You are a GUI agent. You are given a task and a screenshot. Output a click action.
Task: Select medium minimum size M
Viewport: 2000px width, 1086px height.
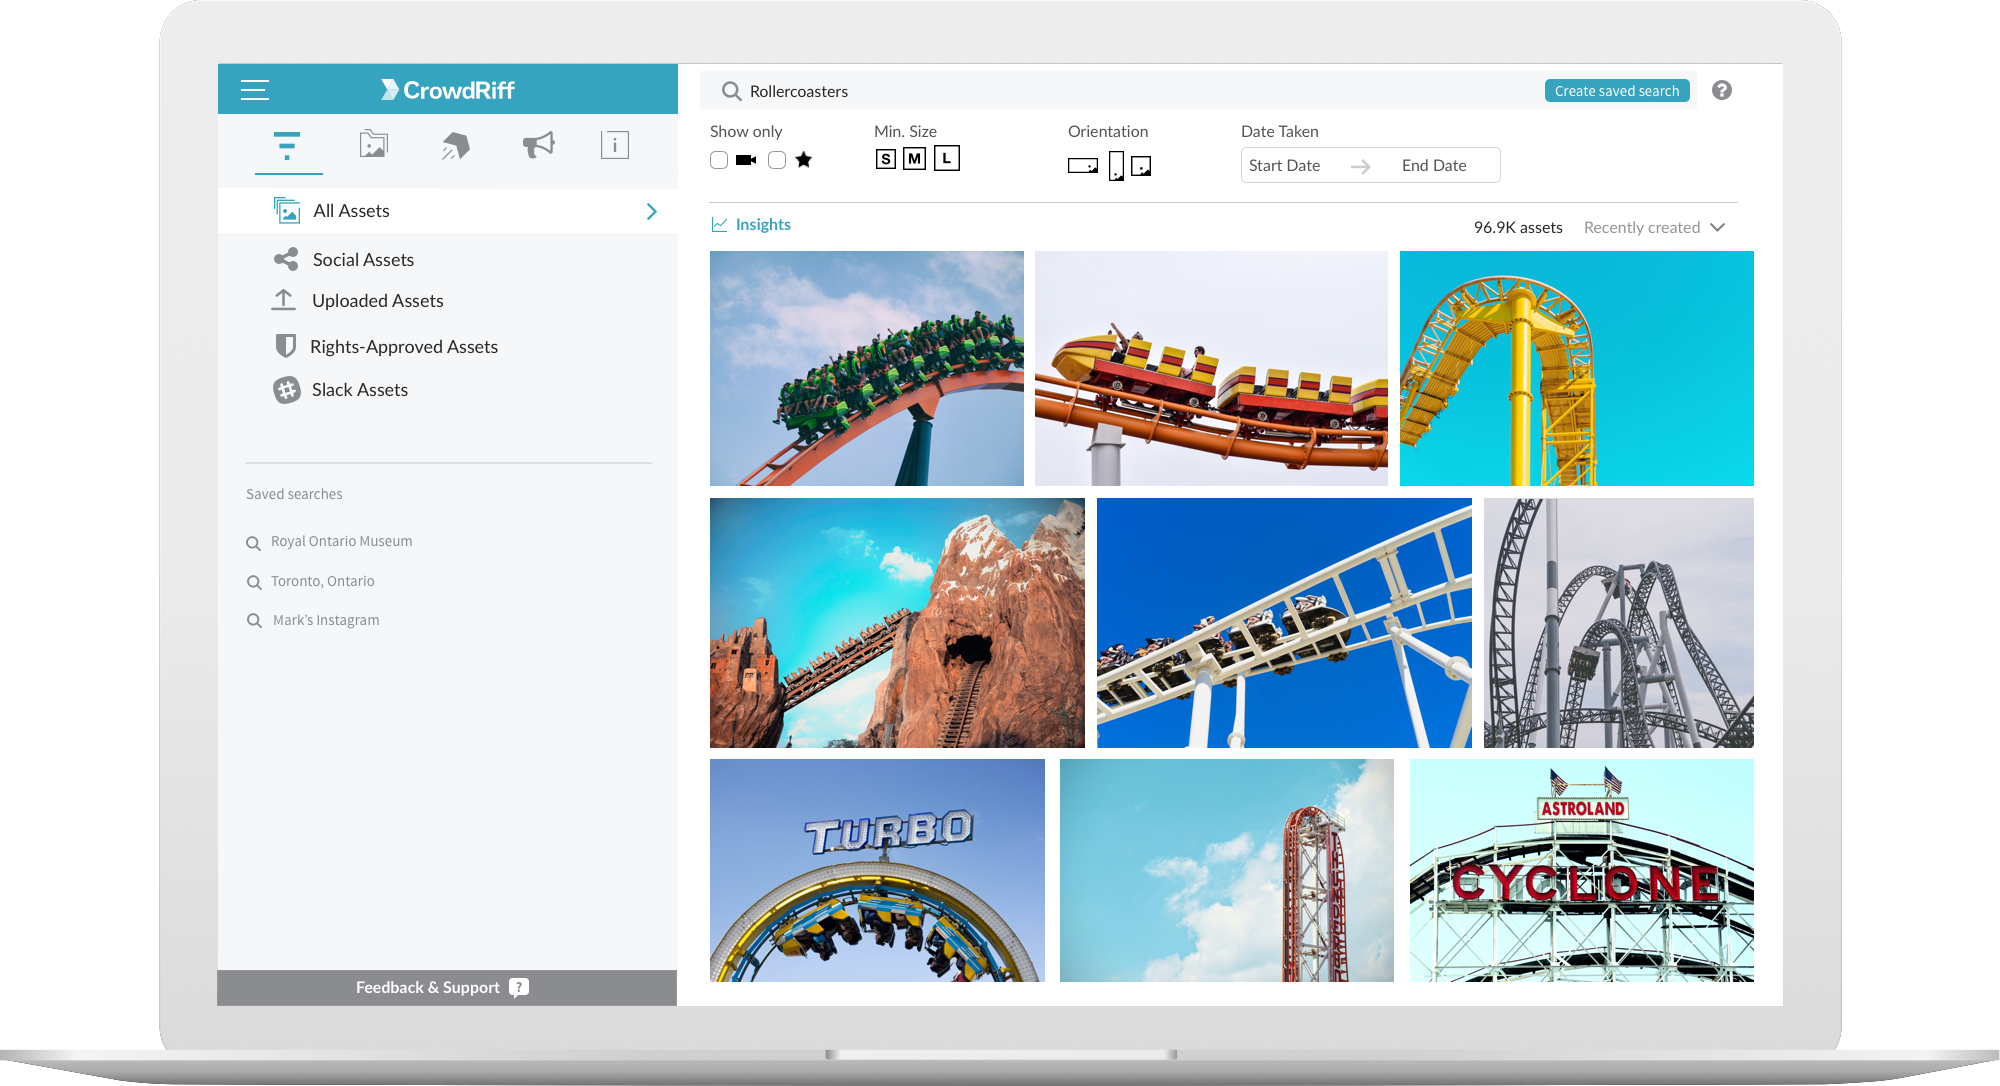914,158
